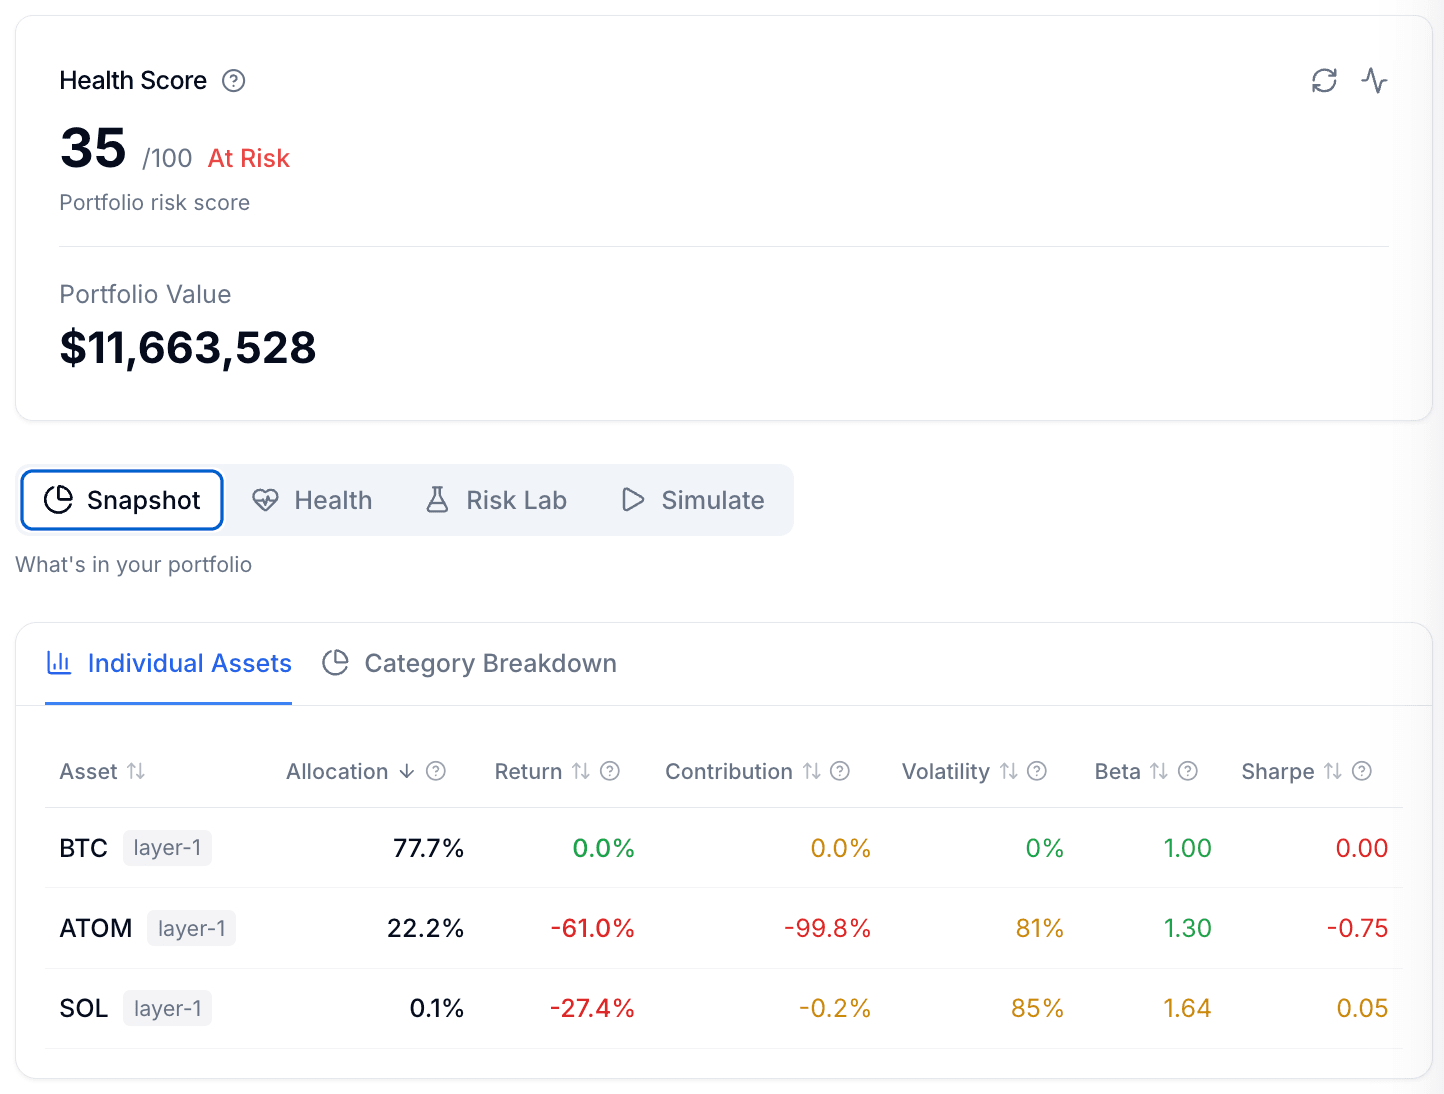
Task: Click the Sharpe column help icon
Action: point(1362,771)
